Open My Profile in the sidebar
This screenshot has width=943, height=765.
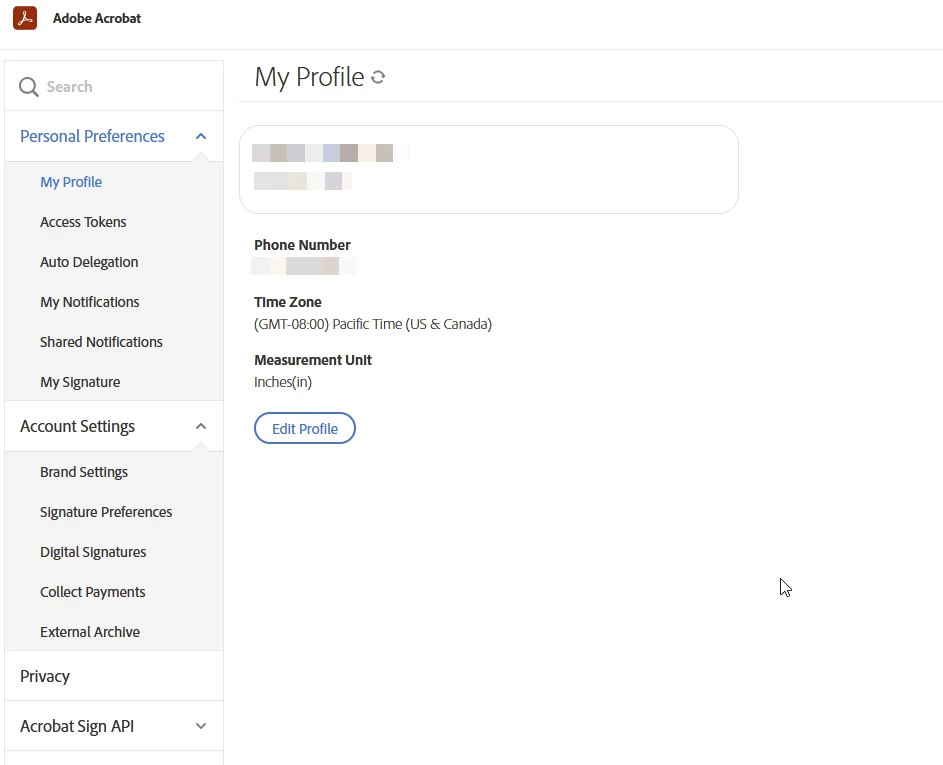[x=71, y=182]
